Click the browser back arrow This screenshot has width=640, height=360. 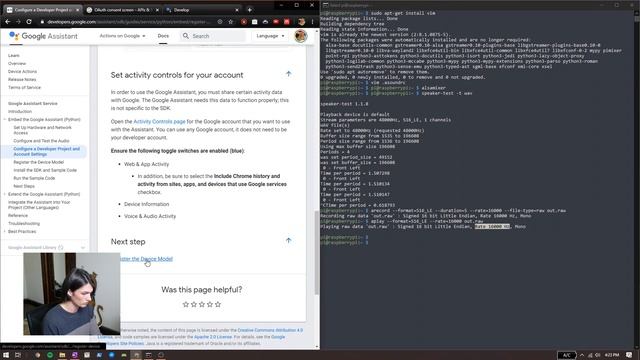7,22
